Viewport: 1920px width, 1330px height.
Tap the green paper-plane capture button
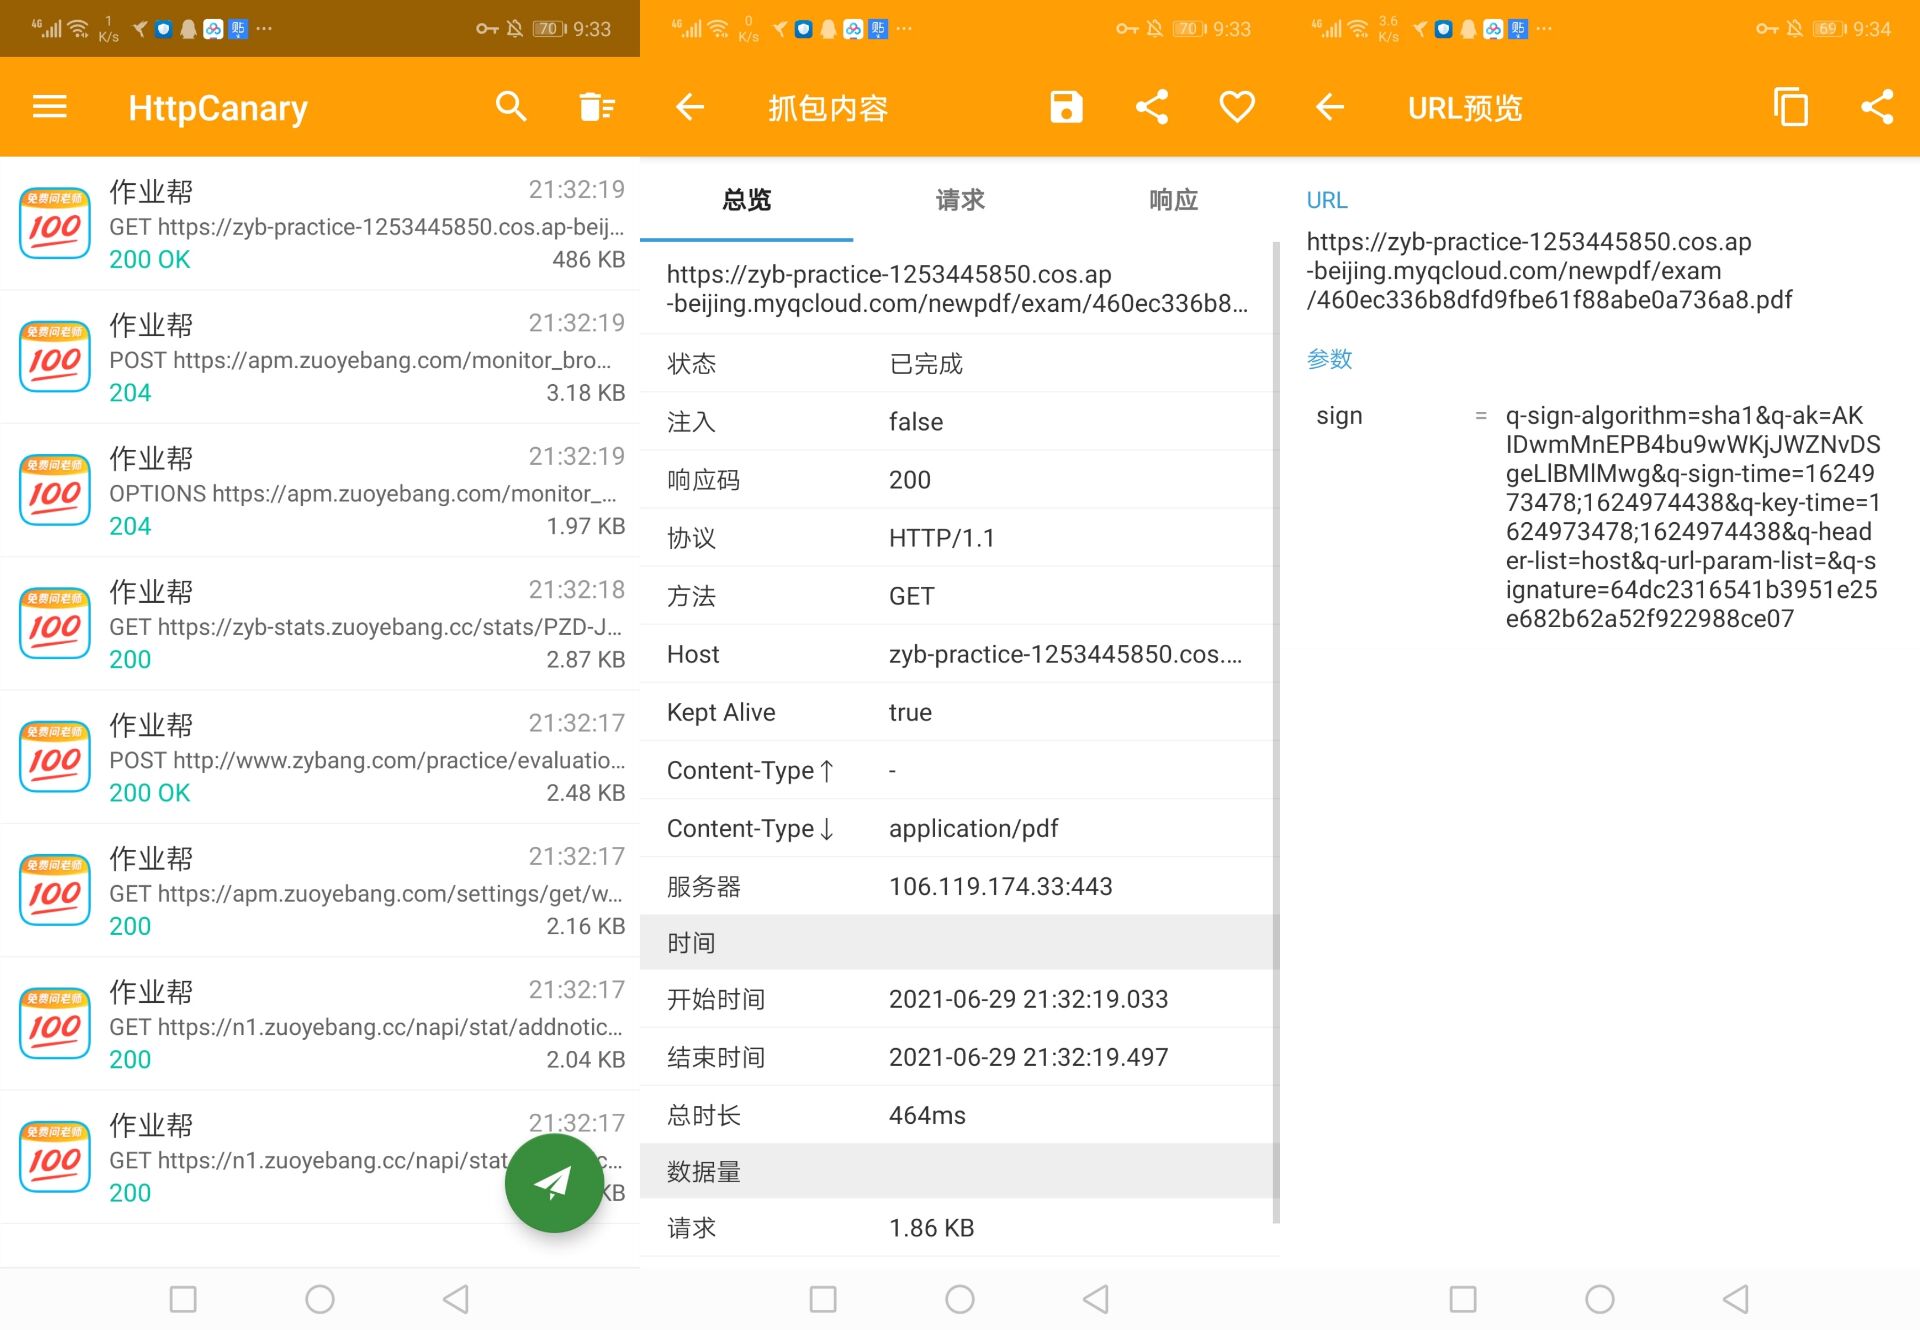coord(553,1183)
